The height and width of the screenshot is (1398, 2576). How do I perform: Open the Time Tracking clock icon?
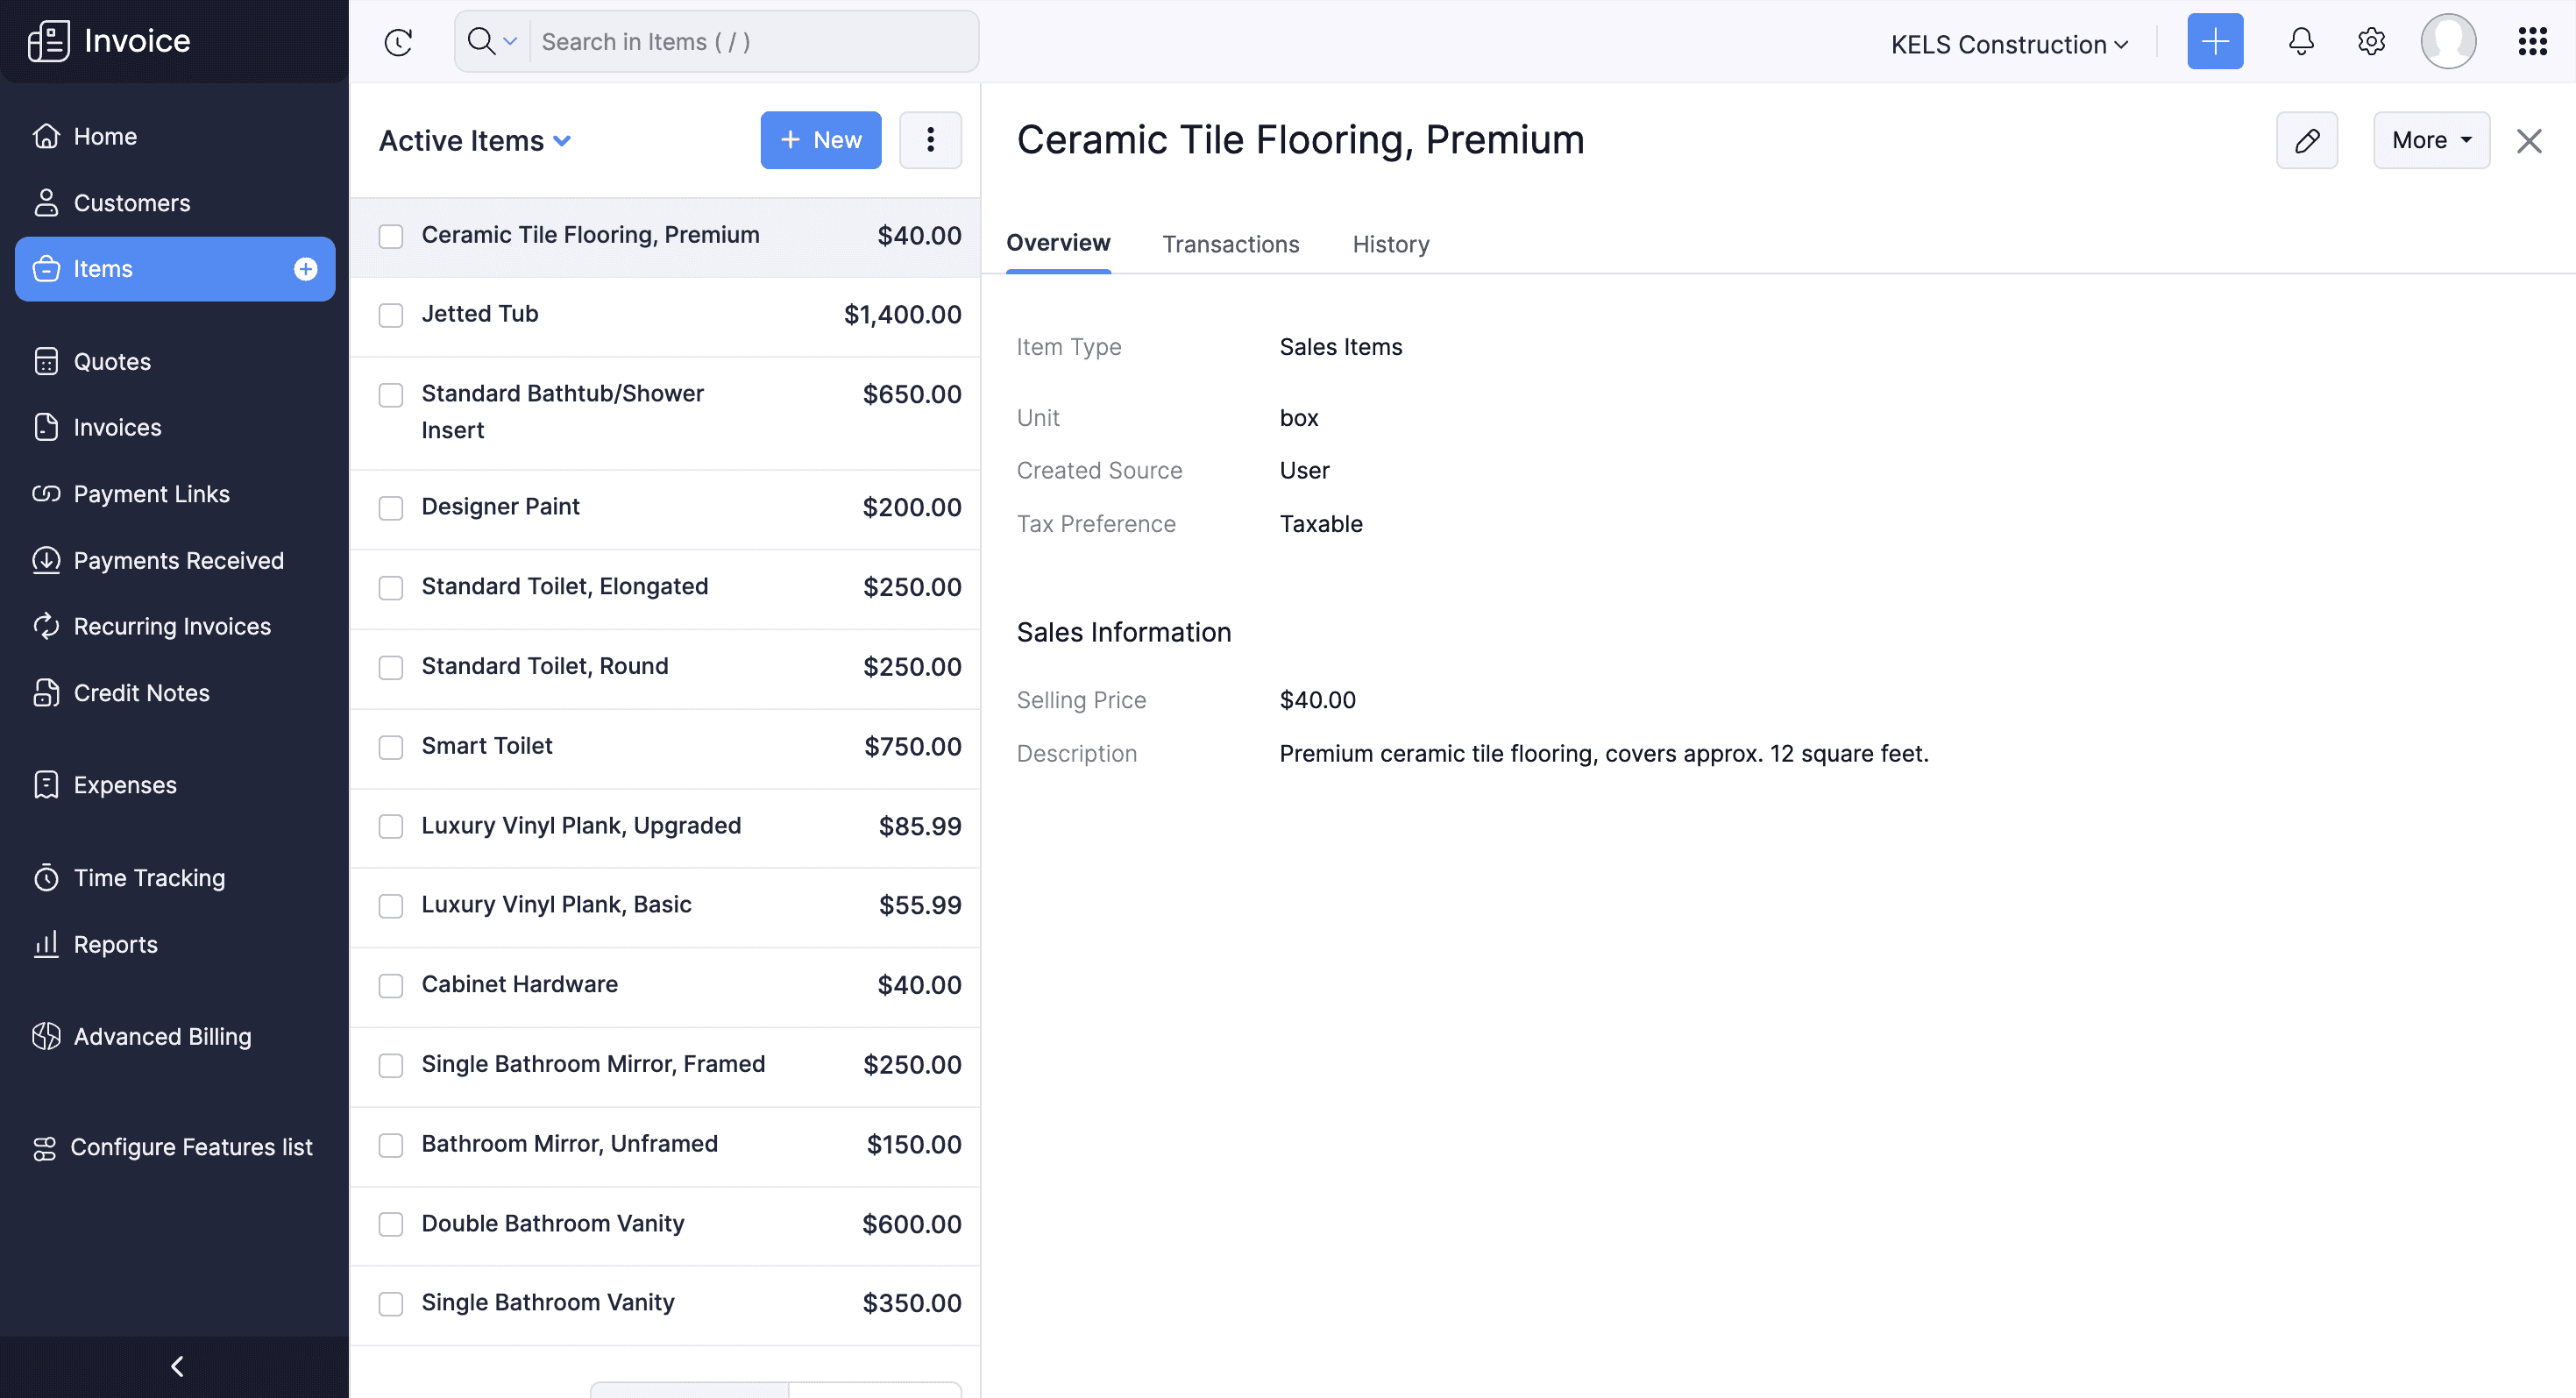click(x=46, y=878)
